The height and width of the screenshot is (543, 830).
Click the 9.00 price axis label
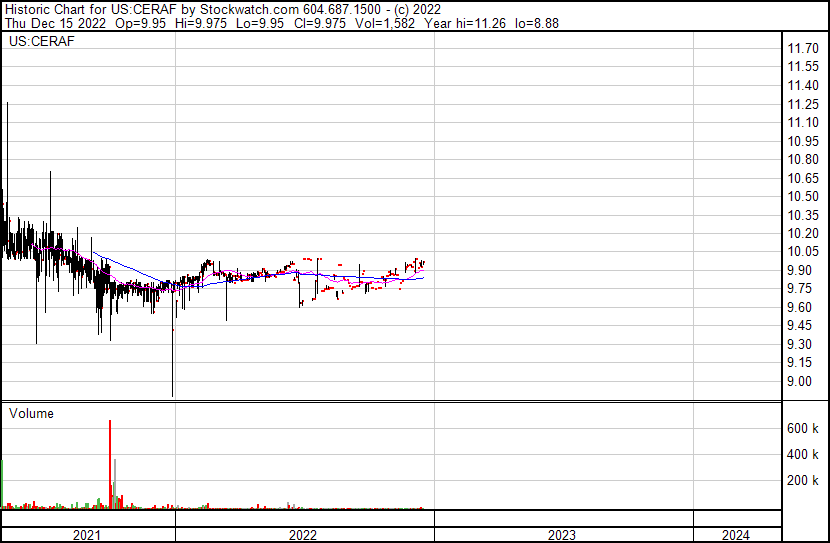pos(800,381)
